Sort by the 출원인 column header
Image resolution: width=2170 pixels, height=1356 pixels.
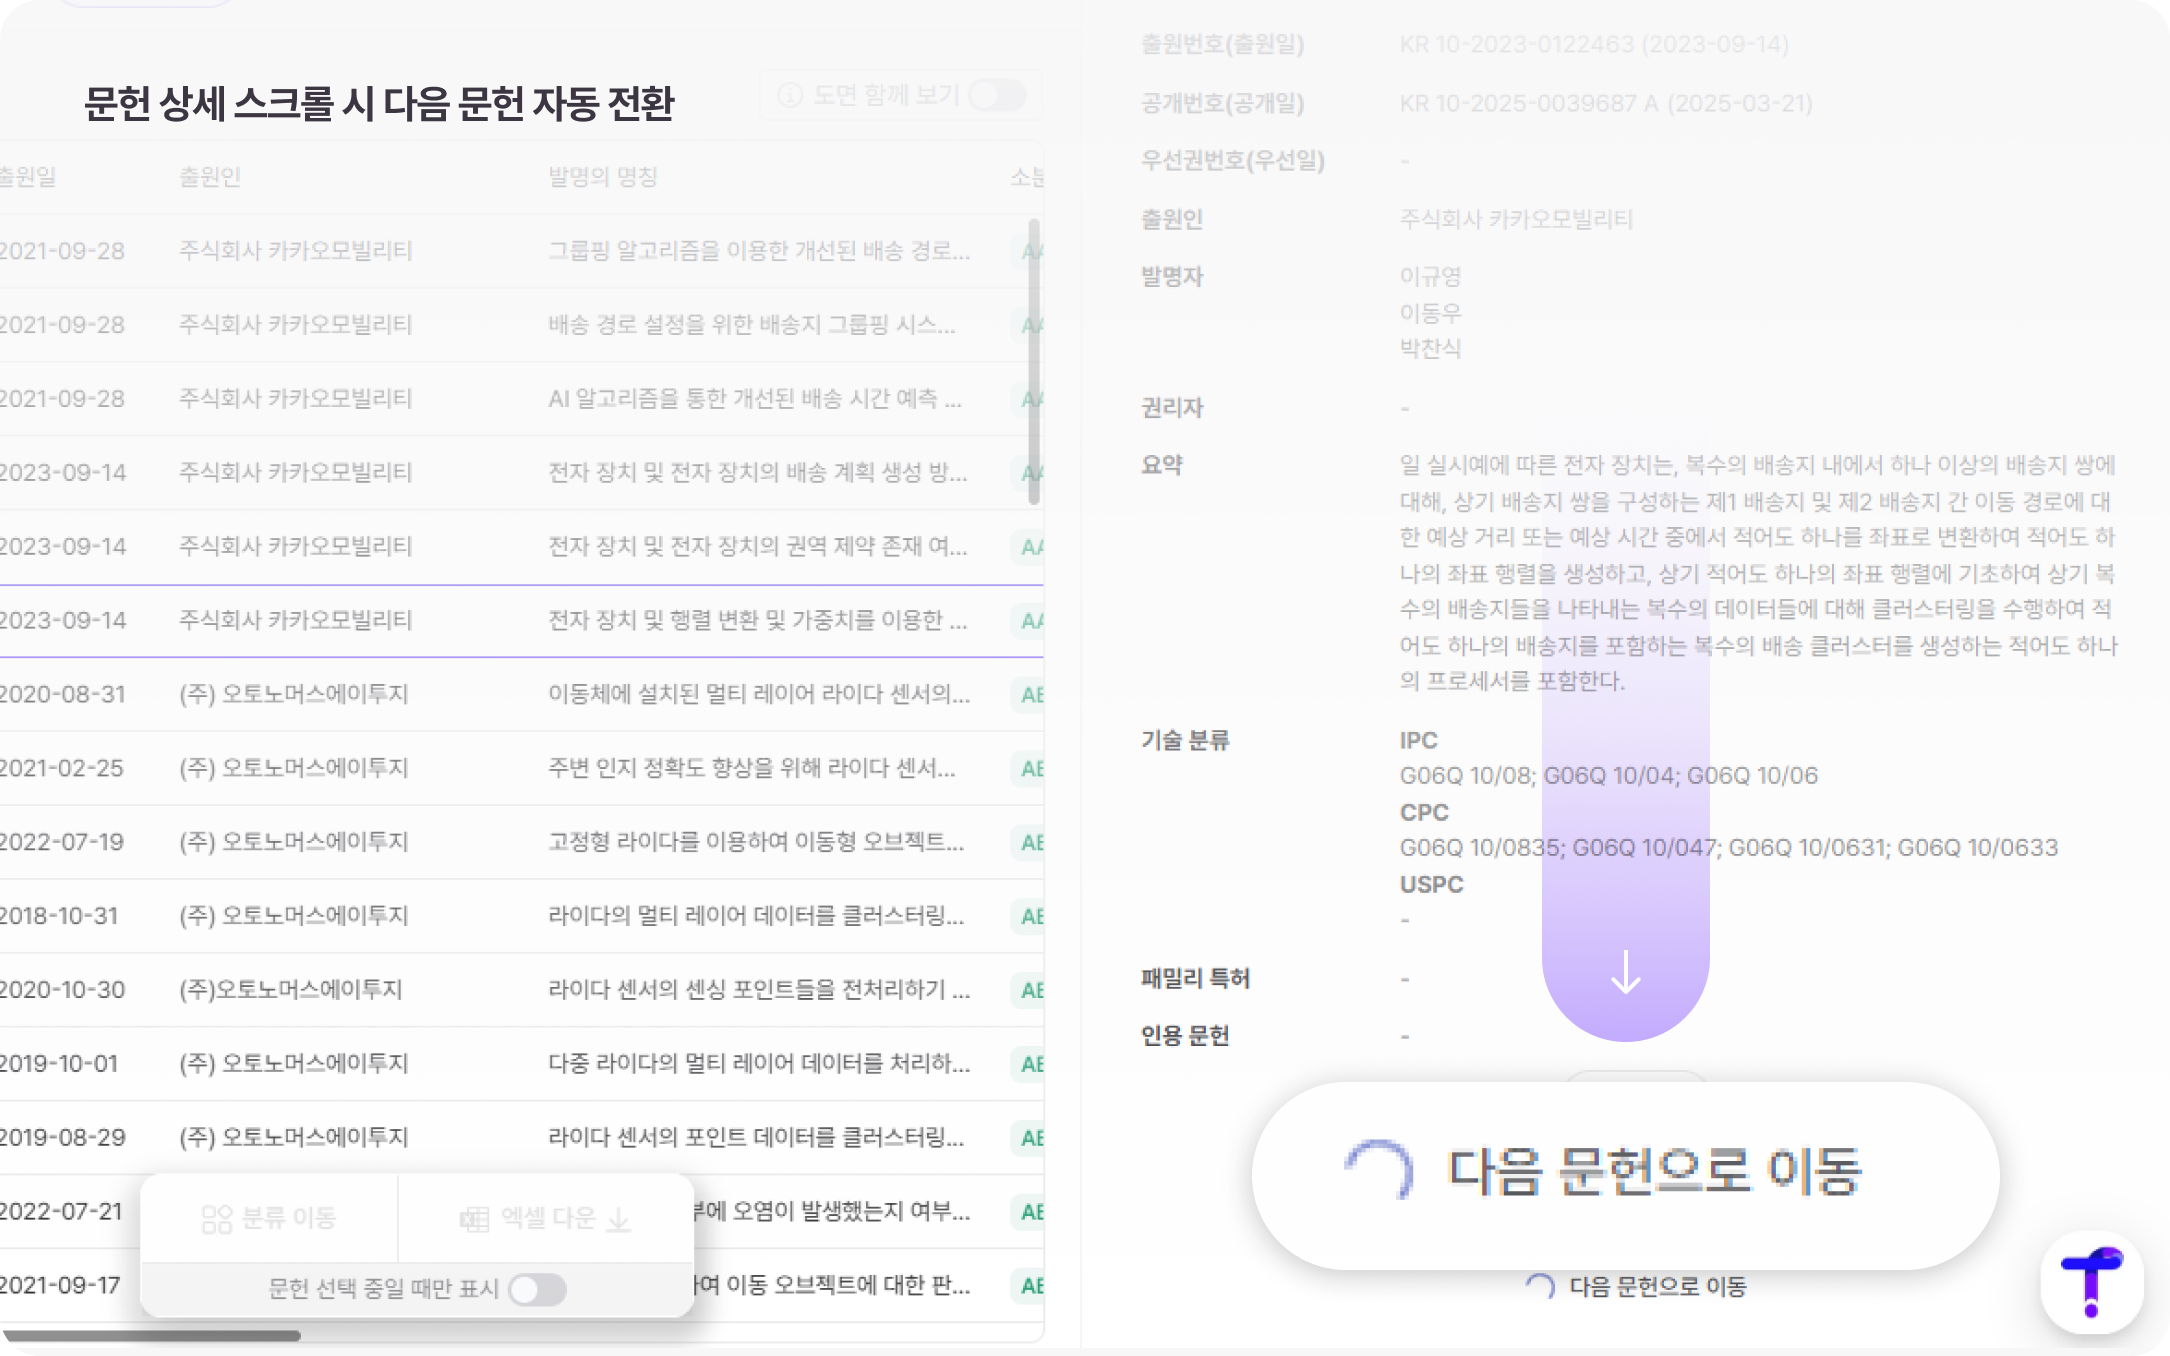point(209,177)
